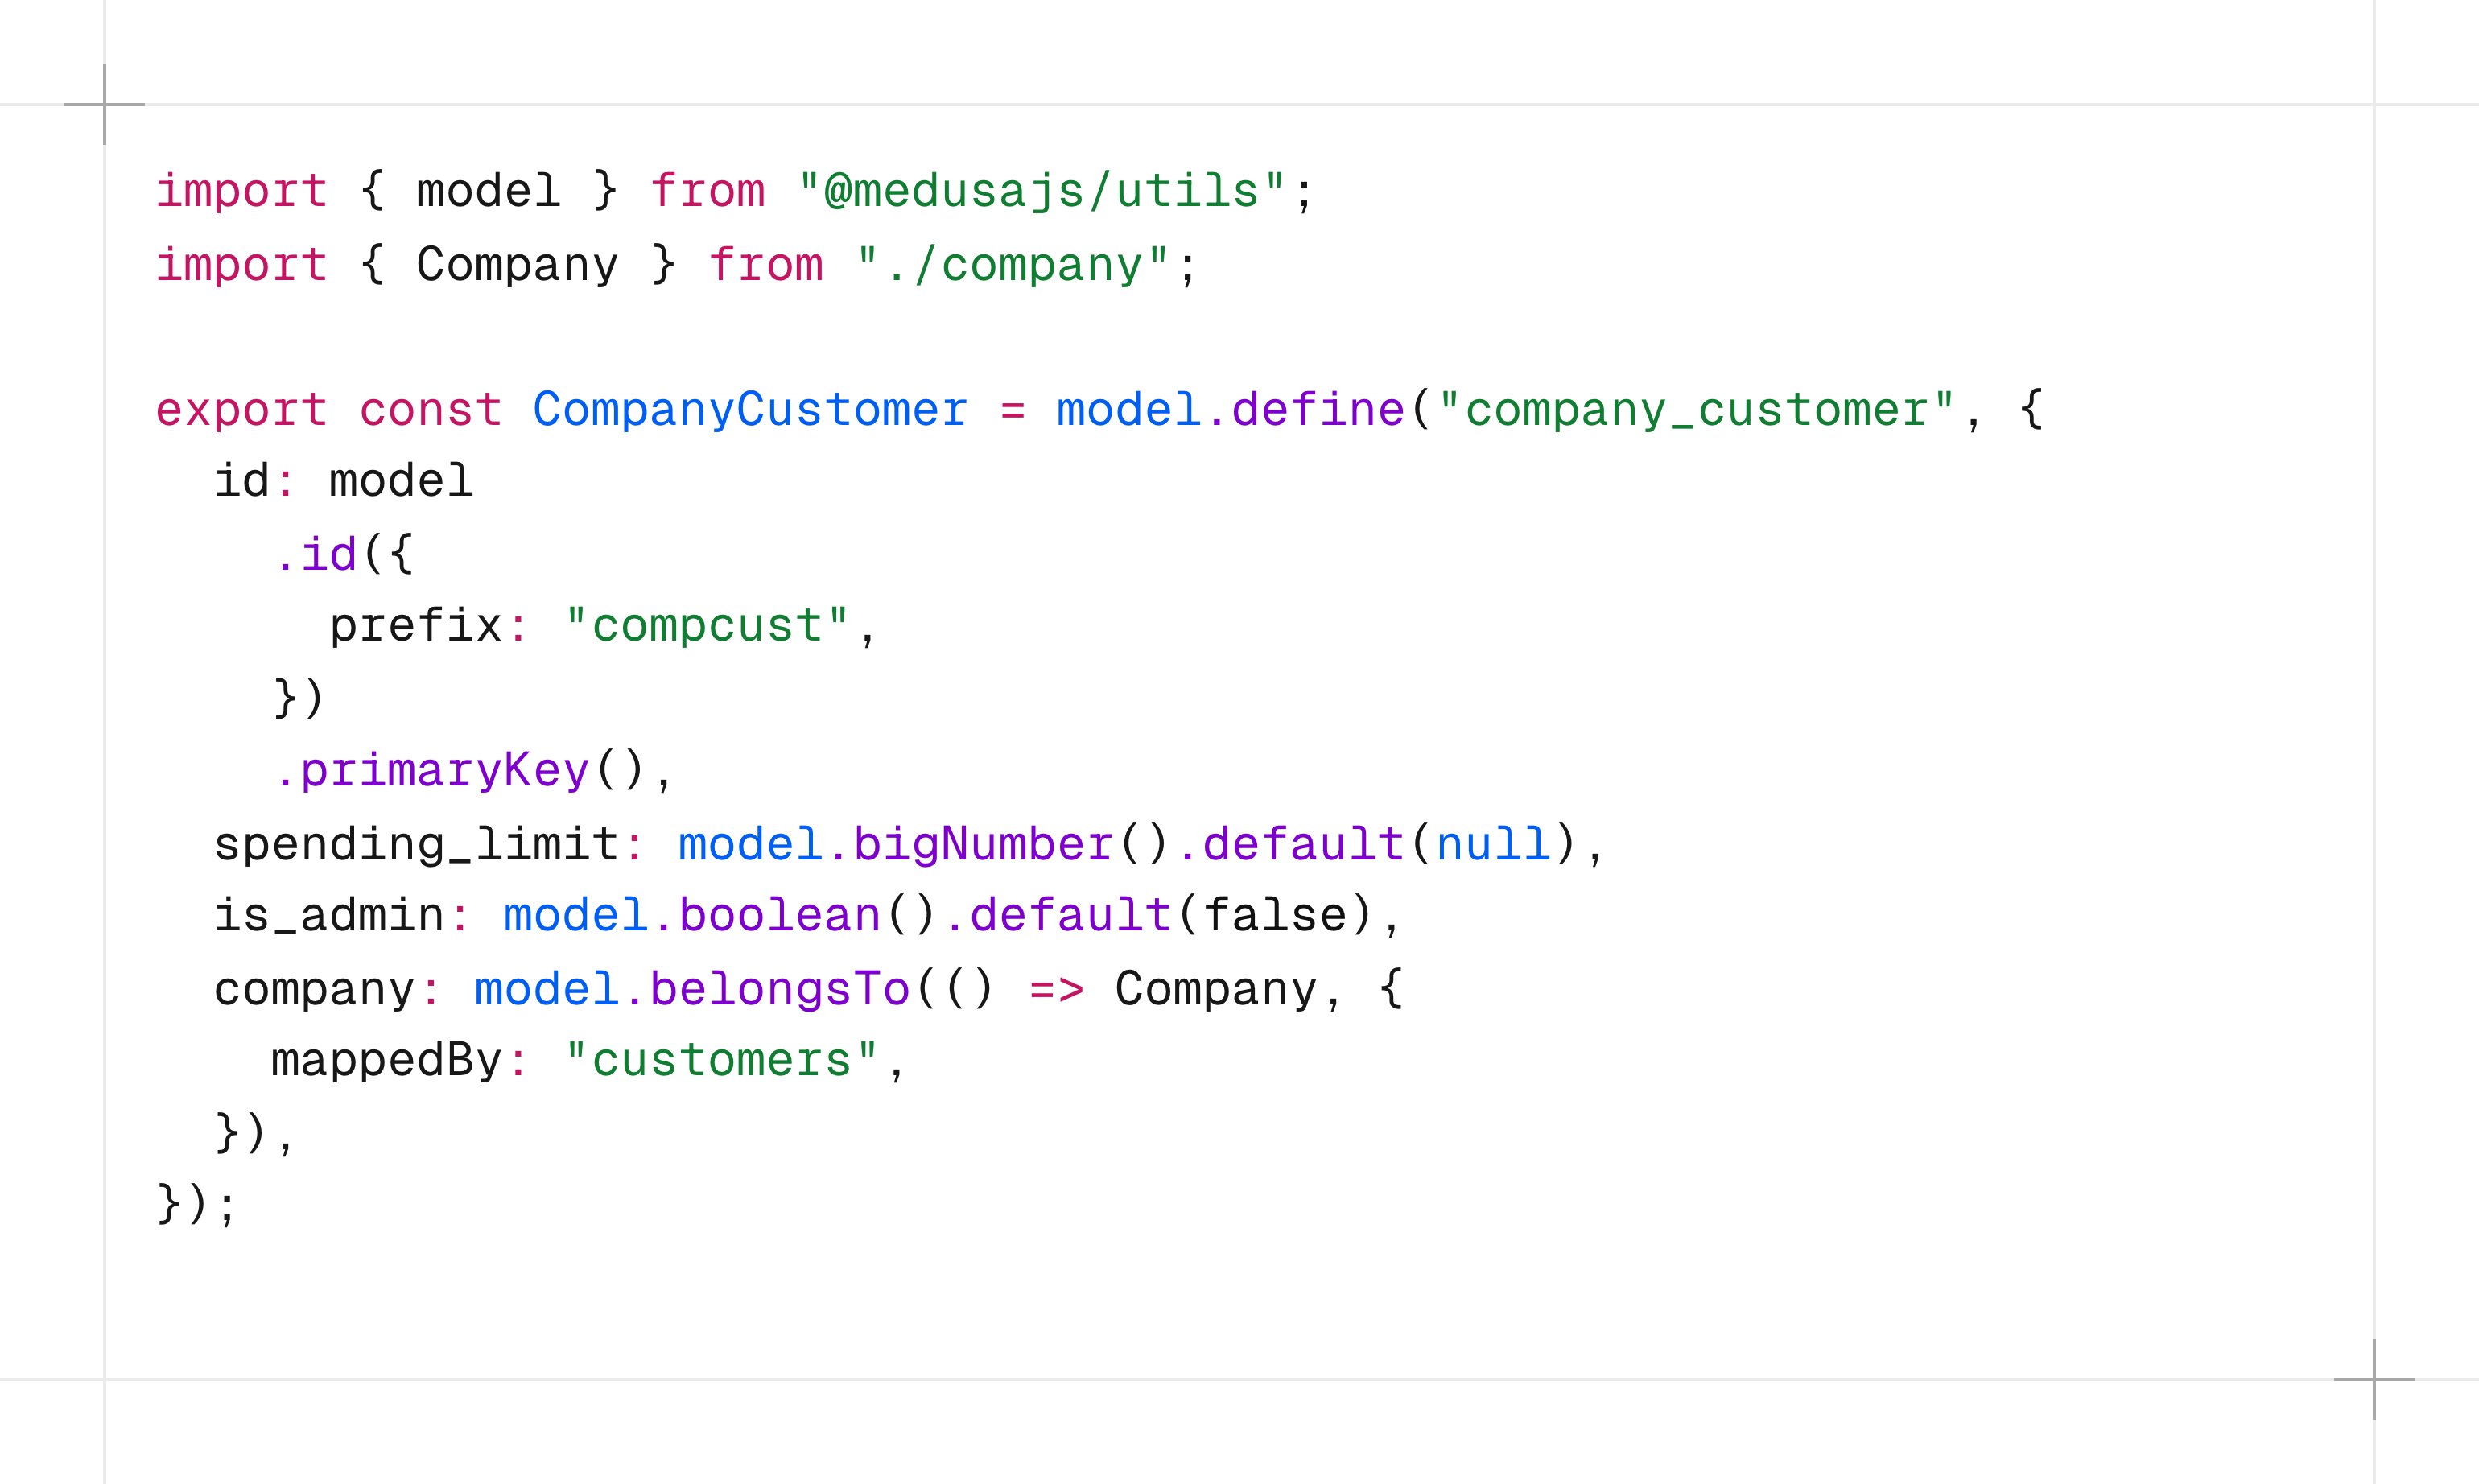Click the boolean method name

pos(779,916)
